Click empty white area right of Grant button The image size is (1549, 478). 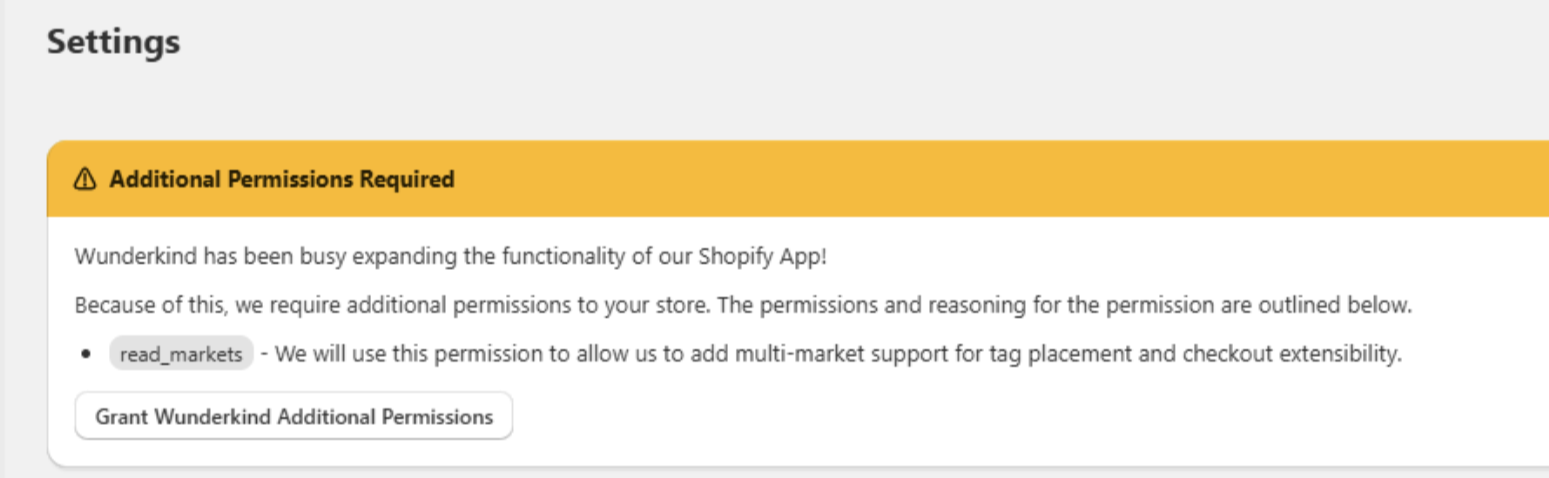coord(1000,416)
